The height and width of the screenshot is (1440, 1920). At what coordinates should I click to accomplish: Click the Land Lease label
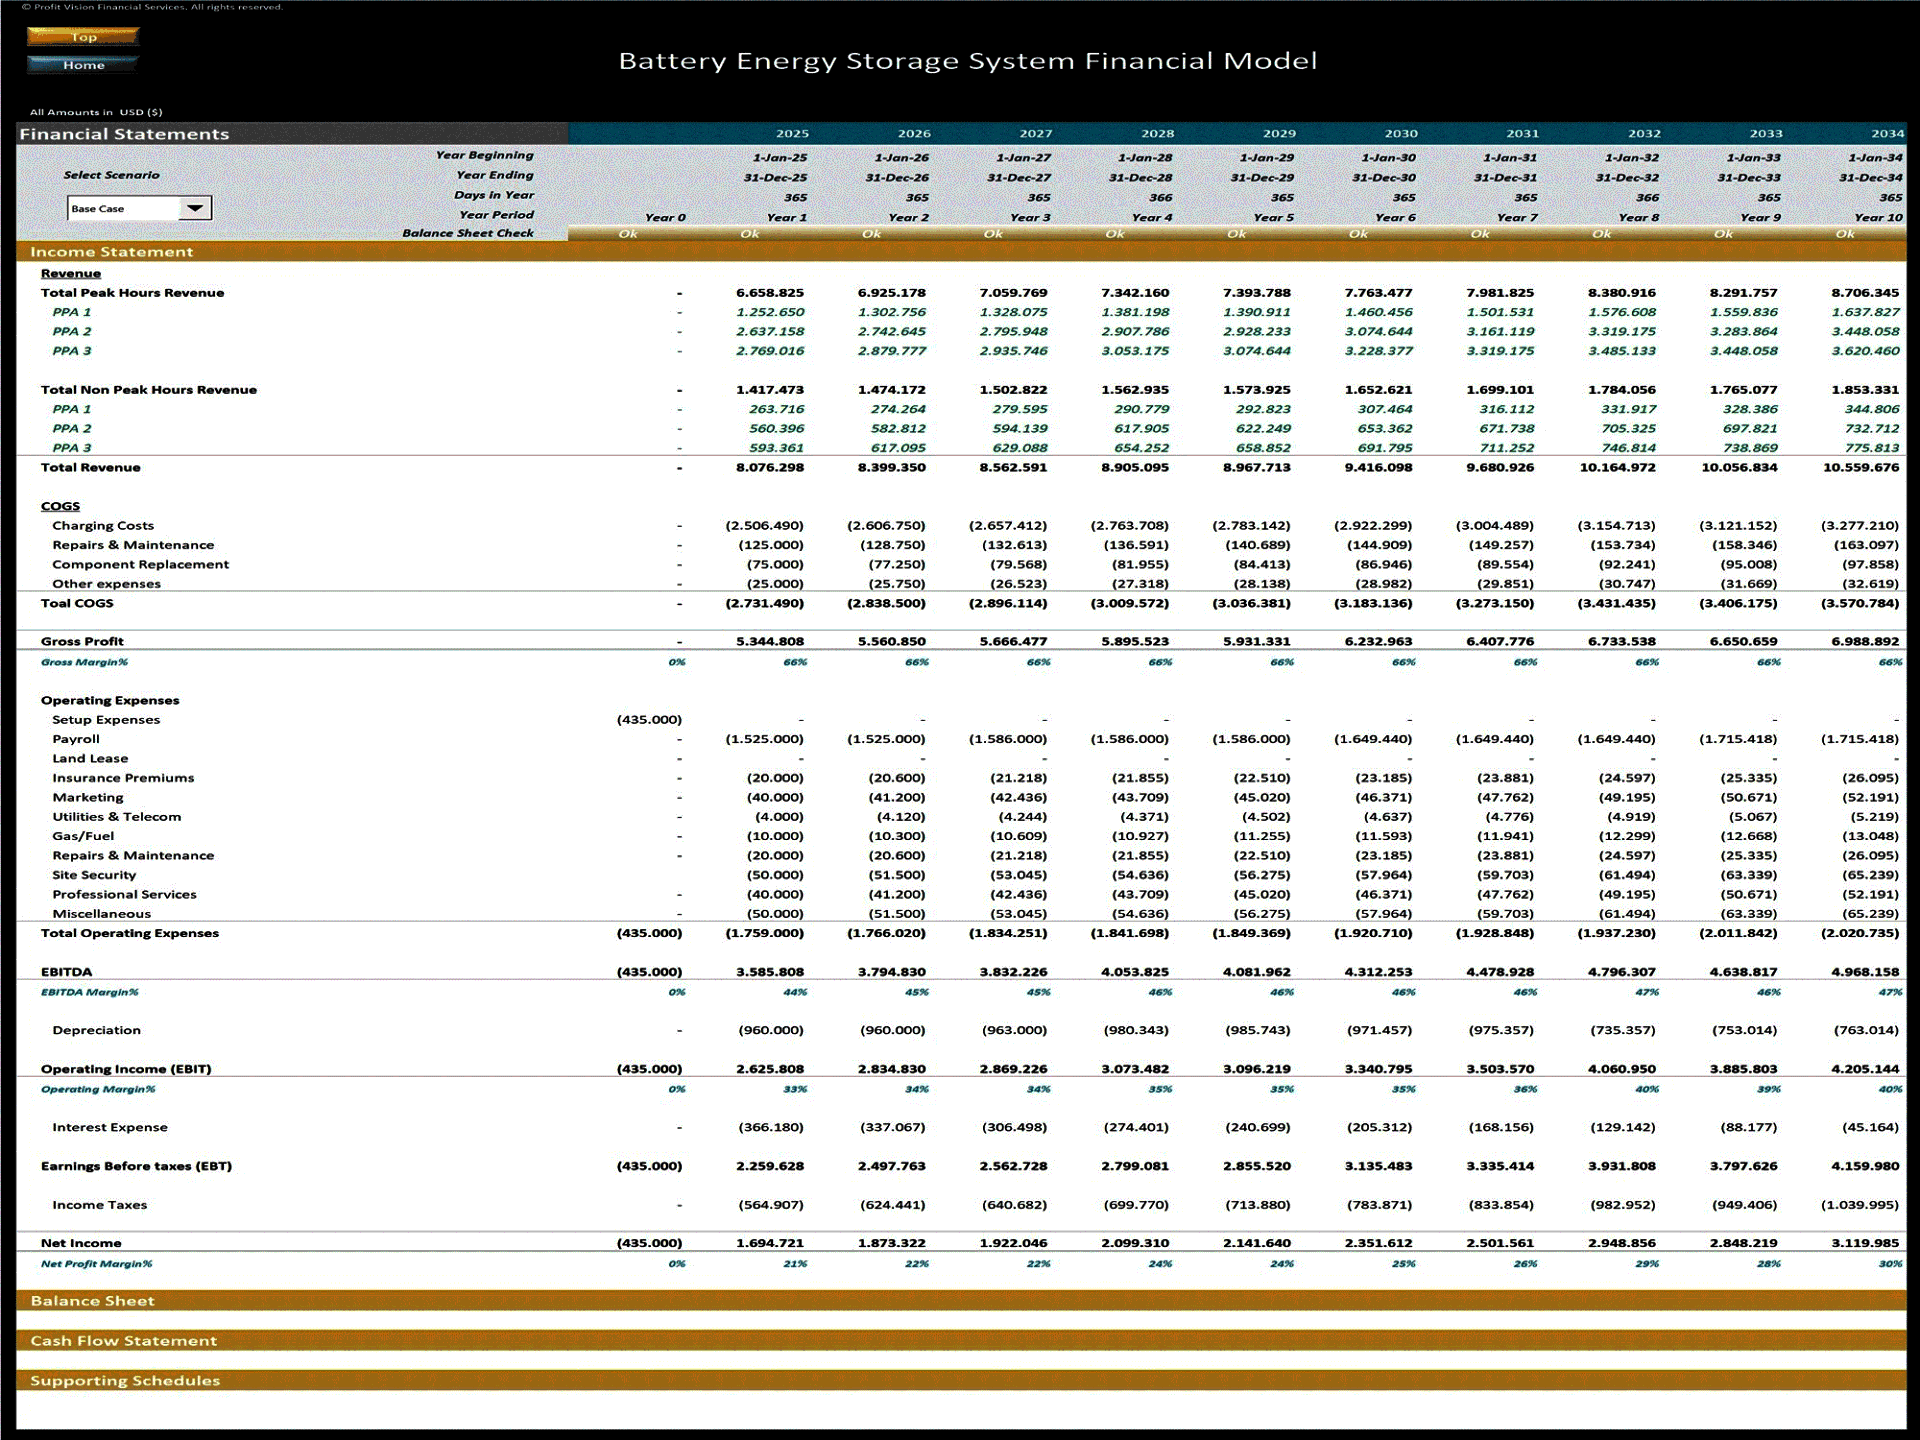(90, 758)
